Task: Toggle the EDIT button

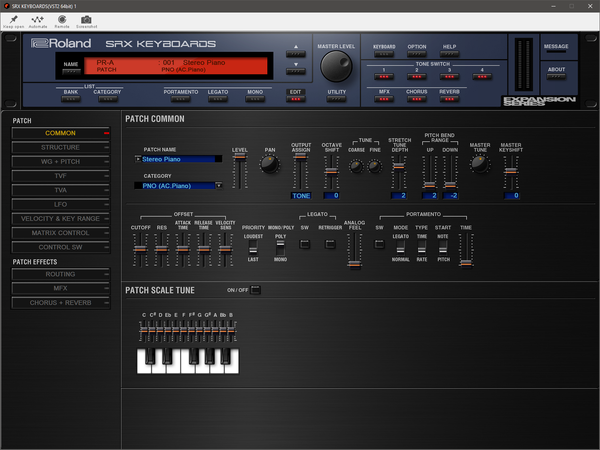Action: pos(296,99)
